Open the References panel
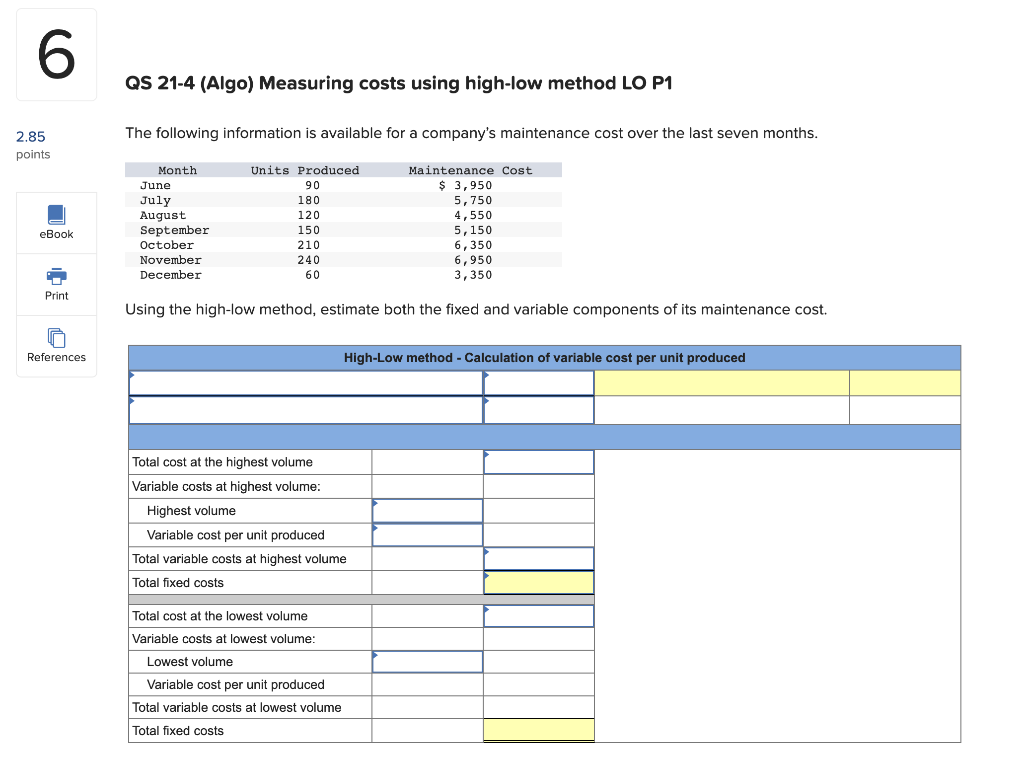The height and width of the screenshot is (757, 1024). pyautogui.click(x=55, y=346)
